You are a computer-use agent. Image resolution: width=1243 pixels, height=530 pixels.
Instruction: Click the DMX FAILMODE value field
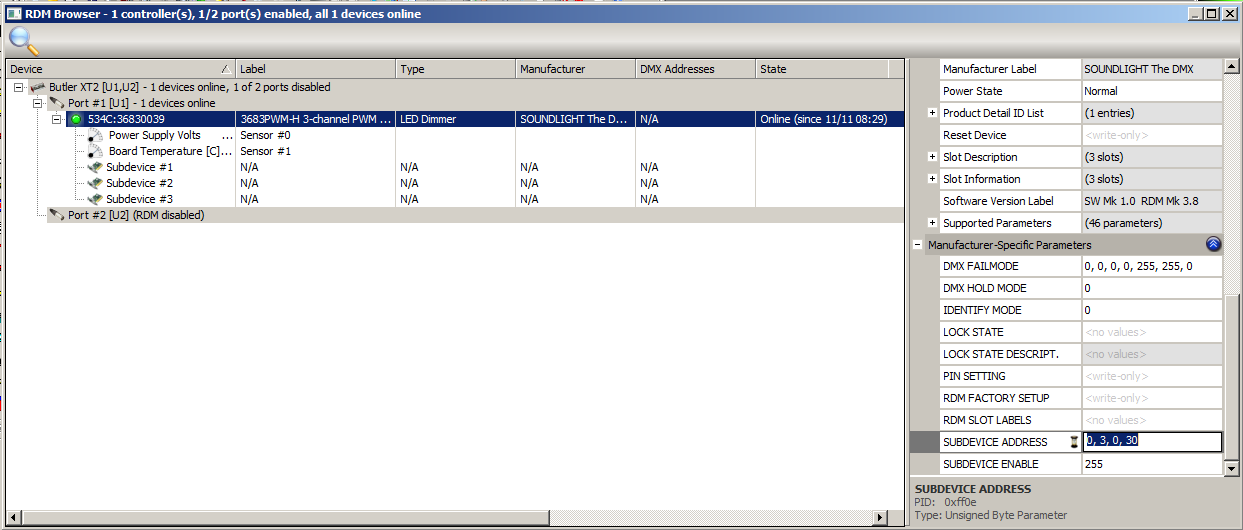click(1152, 267)
